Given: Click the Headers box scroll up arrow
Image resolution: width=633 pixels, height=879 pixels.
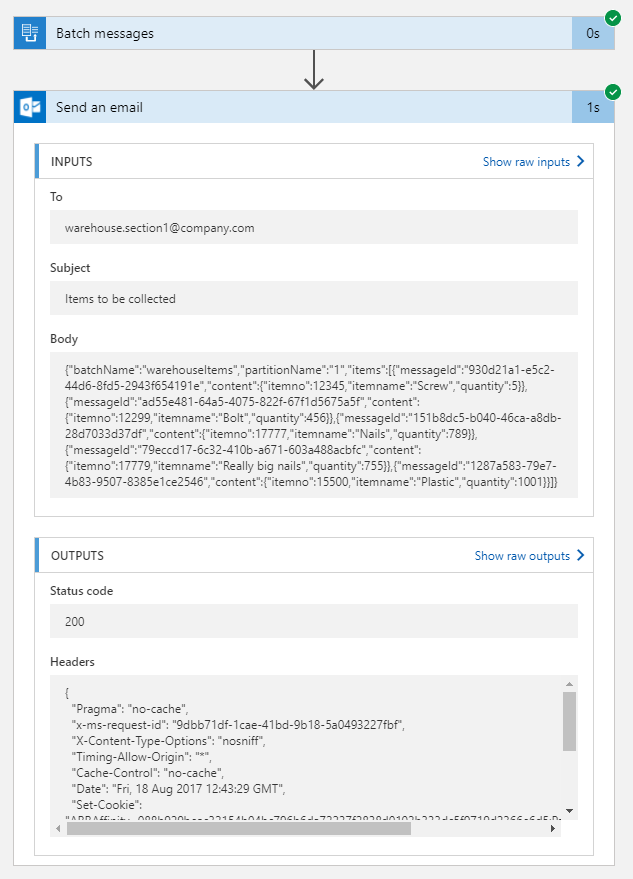Looking at the screenshot, I should 569,684.
